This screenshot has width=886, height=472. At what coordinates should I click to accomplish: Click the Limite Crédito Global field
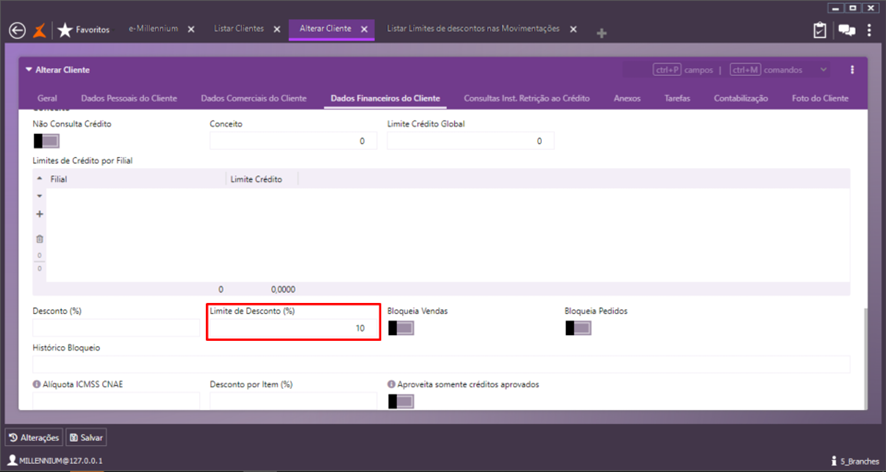(470, 141)
